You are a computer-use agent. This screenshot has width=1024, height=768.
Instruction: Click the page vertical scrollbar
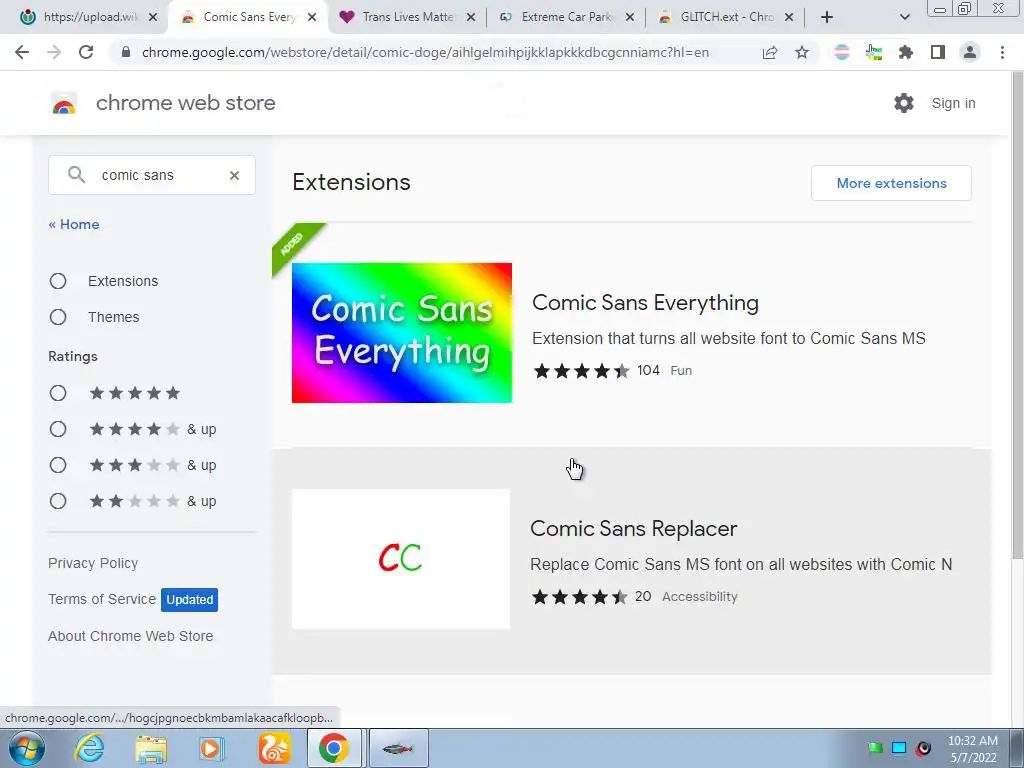click(x=1017, y=313)
